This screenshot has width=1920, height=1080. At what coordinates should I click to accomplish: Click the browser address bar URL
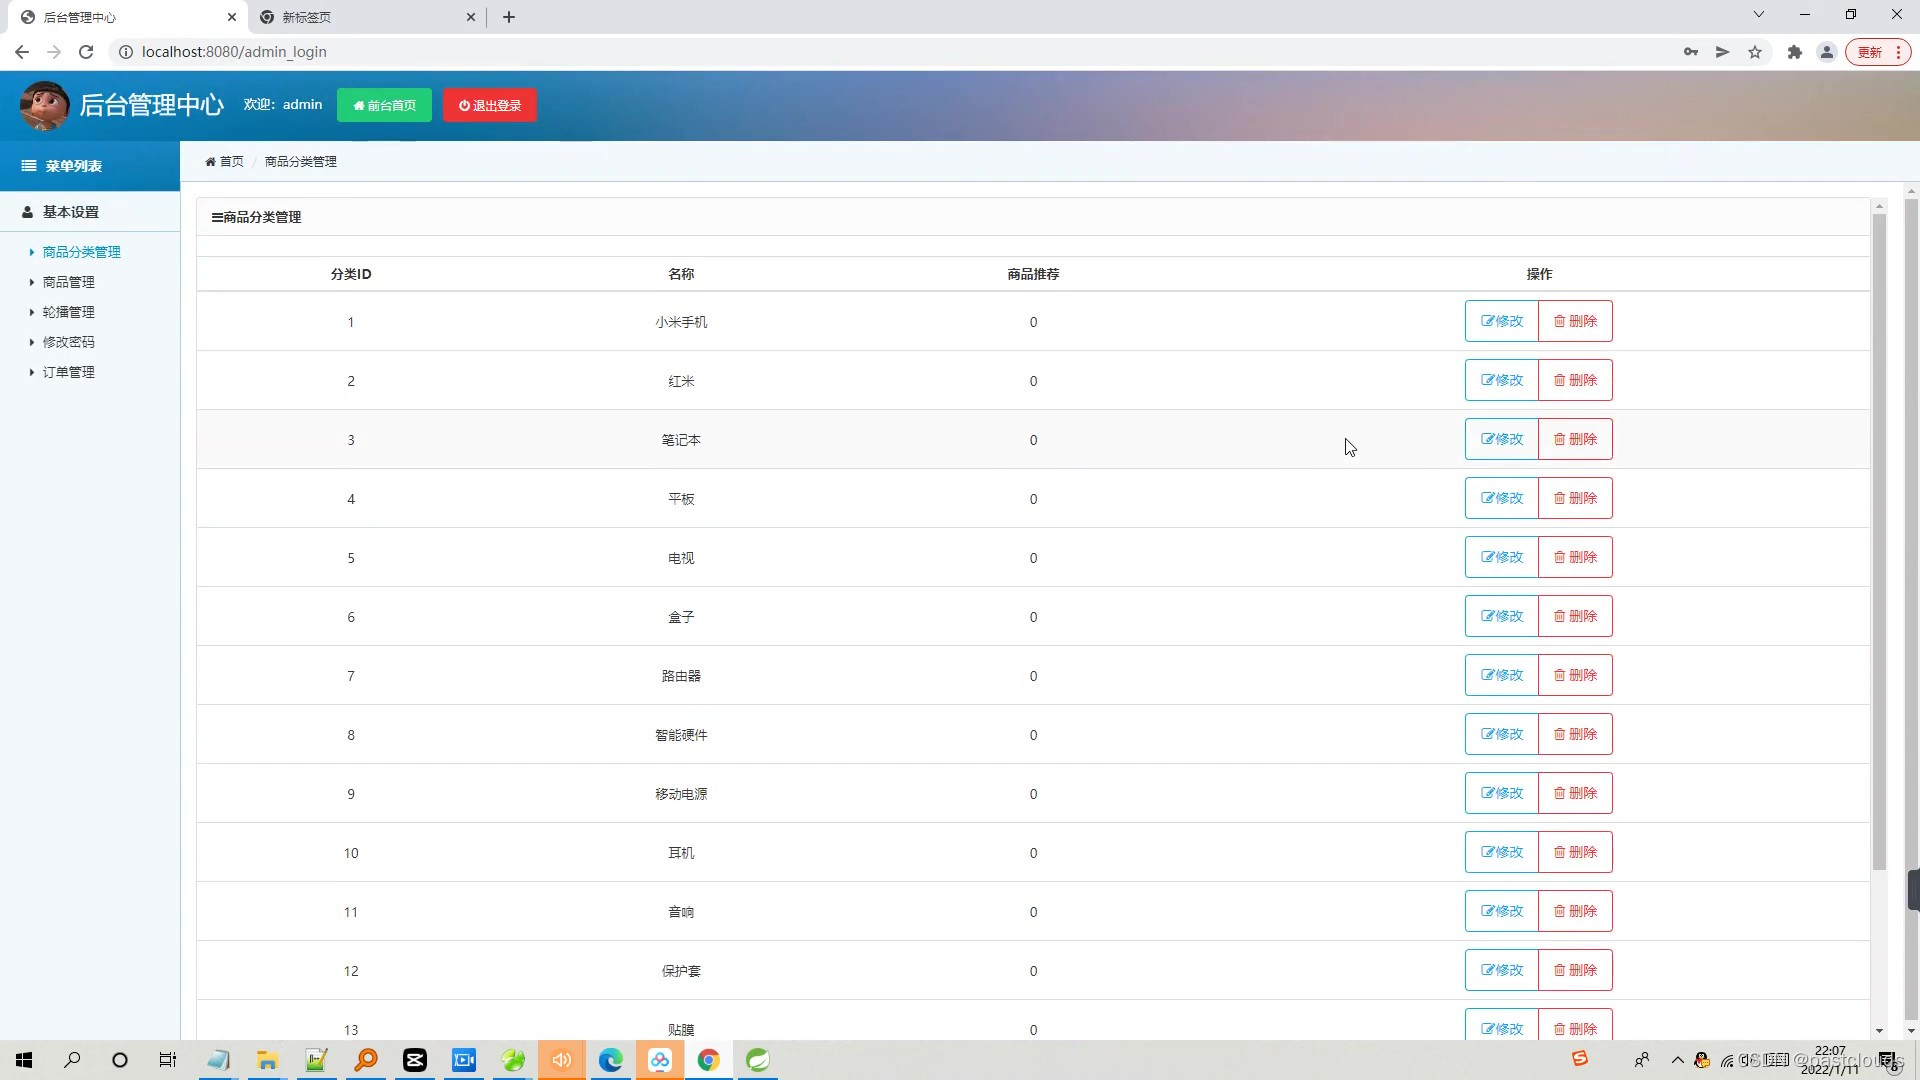click(x=234, y=52)
